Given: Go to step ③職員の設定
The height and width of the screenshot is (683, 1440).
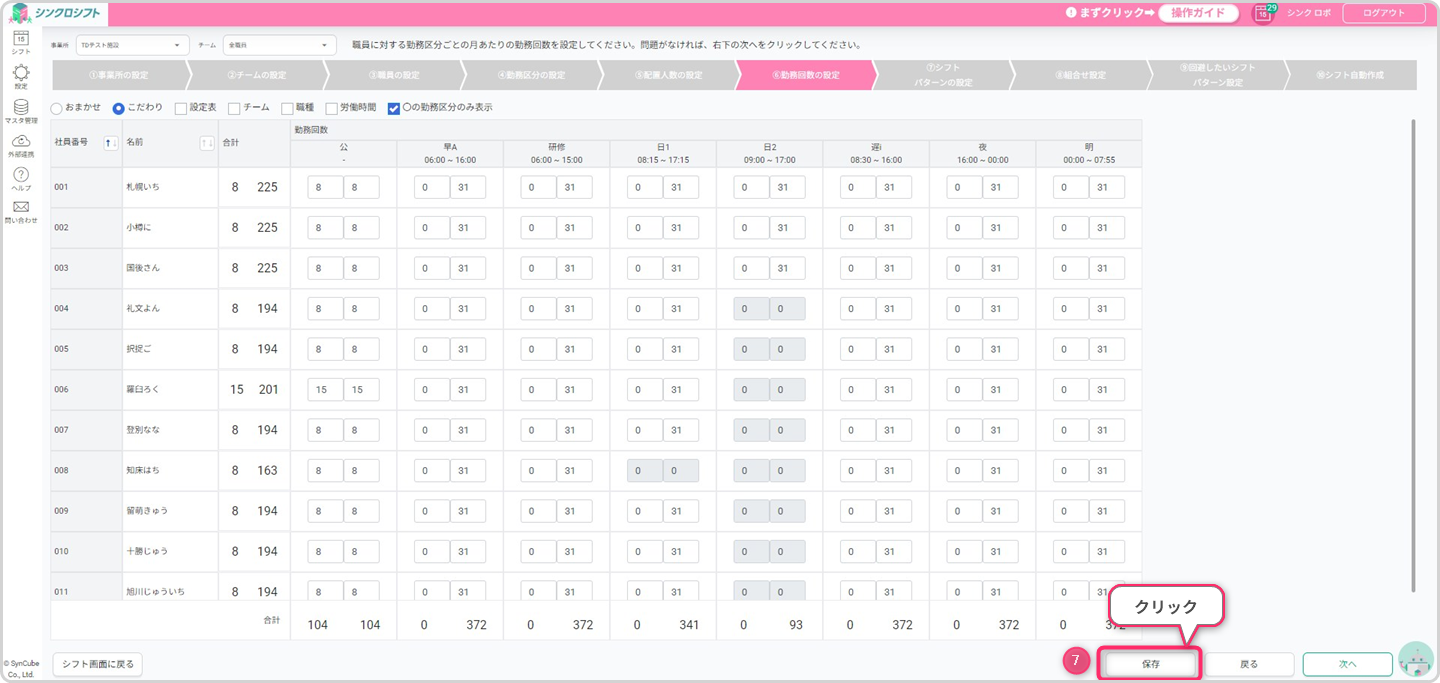Looking at the screenshot, I should click(x=393, y=75).
